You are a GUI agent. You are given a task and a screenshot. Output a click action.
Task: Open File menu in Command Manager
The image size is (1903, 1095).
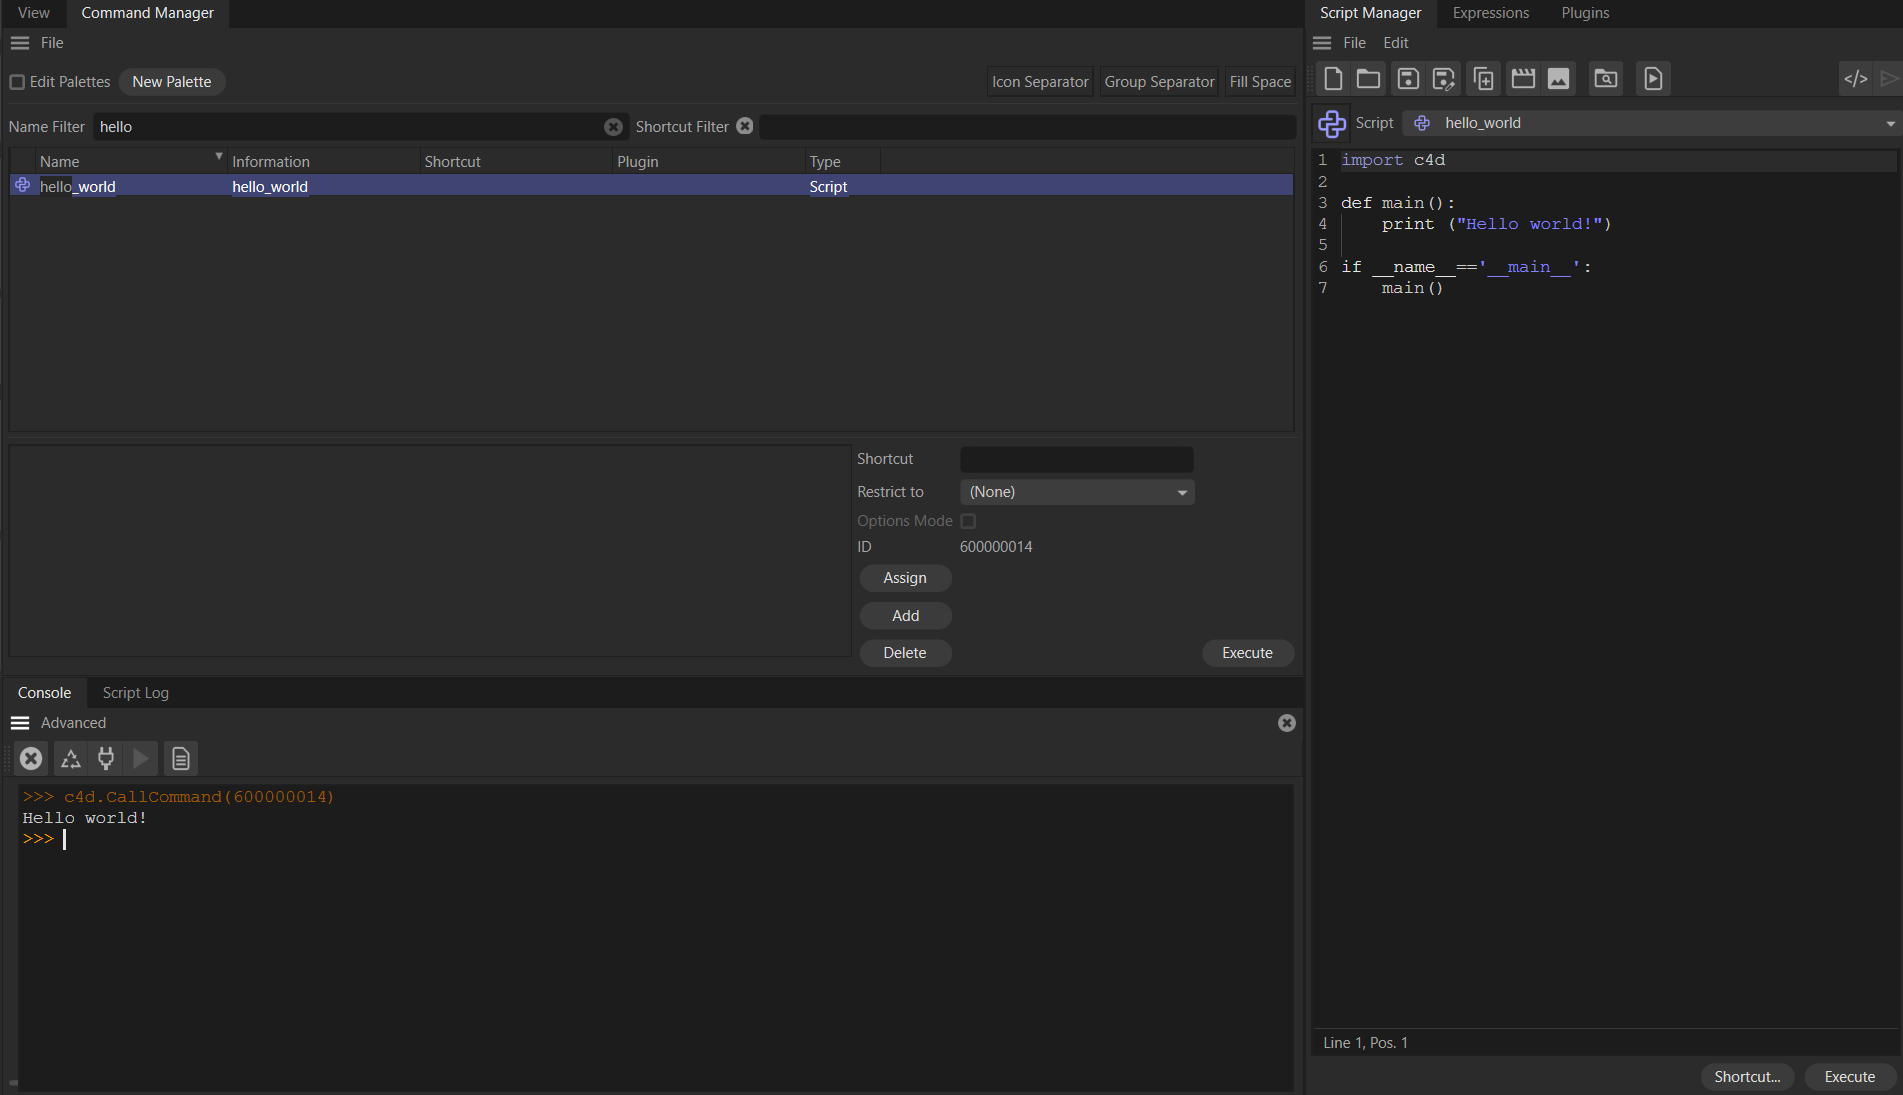point(52,43)
